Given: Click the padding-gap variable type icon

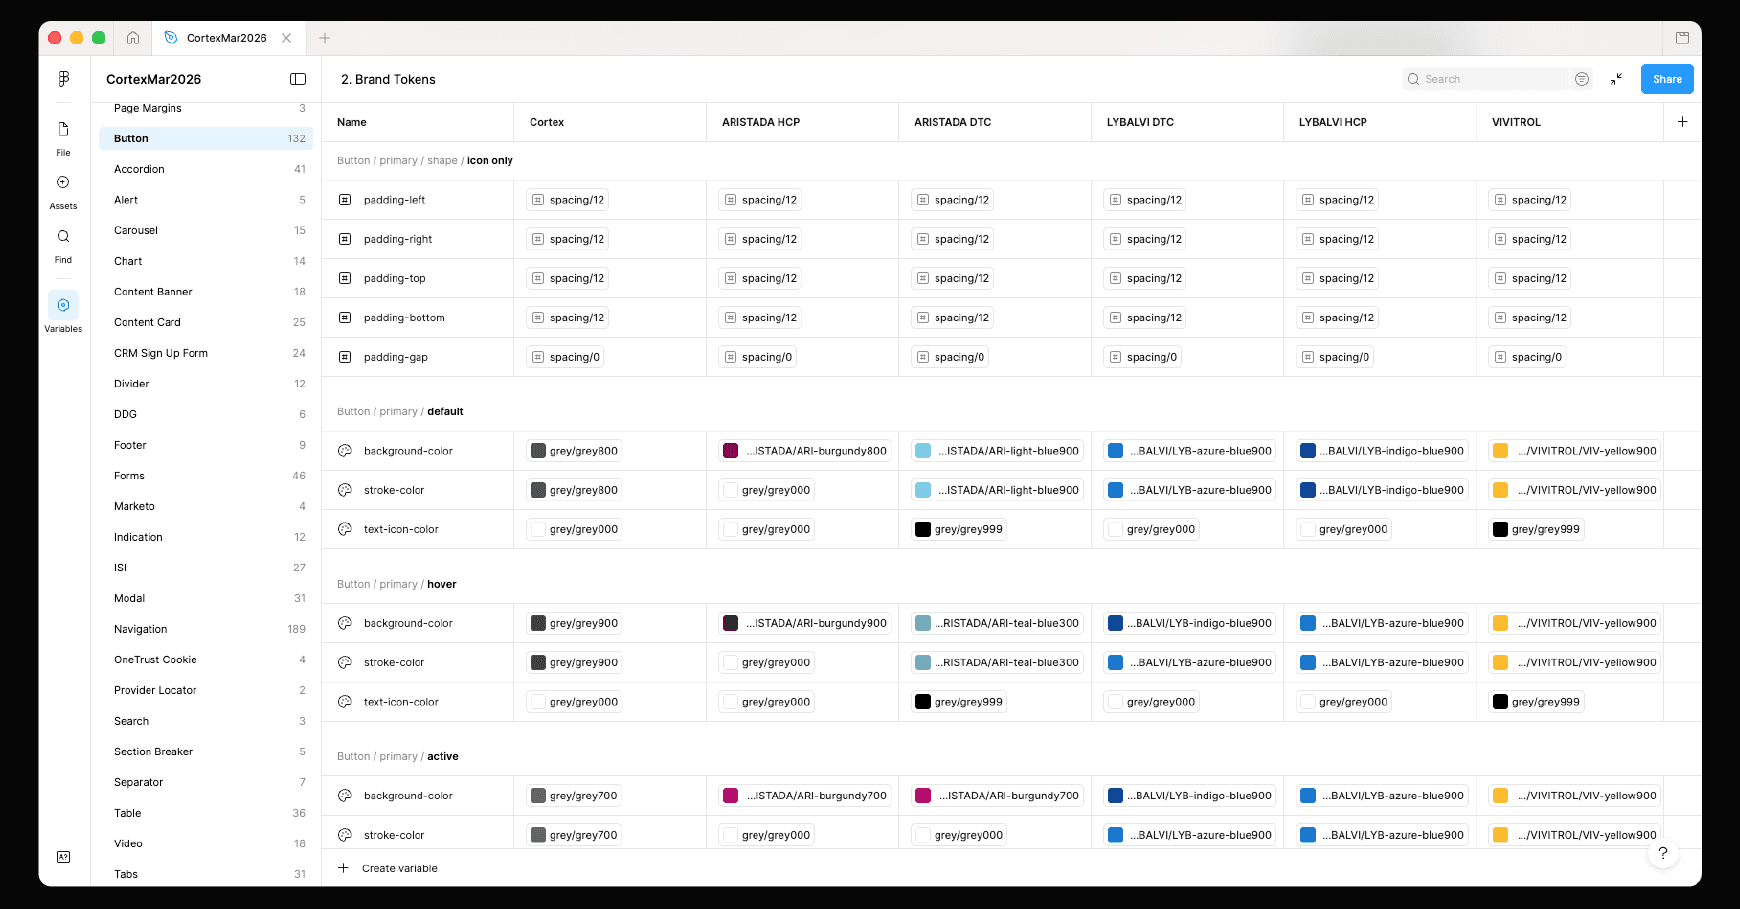Looking at the screenshot, I should [x=345, y=357].
